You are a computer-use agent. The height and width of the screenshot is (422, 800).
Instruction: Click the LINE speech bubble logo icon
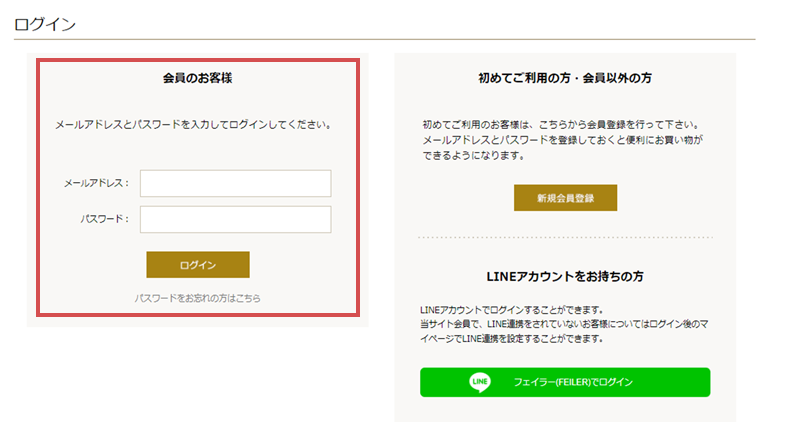tap(480, 382)
